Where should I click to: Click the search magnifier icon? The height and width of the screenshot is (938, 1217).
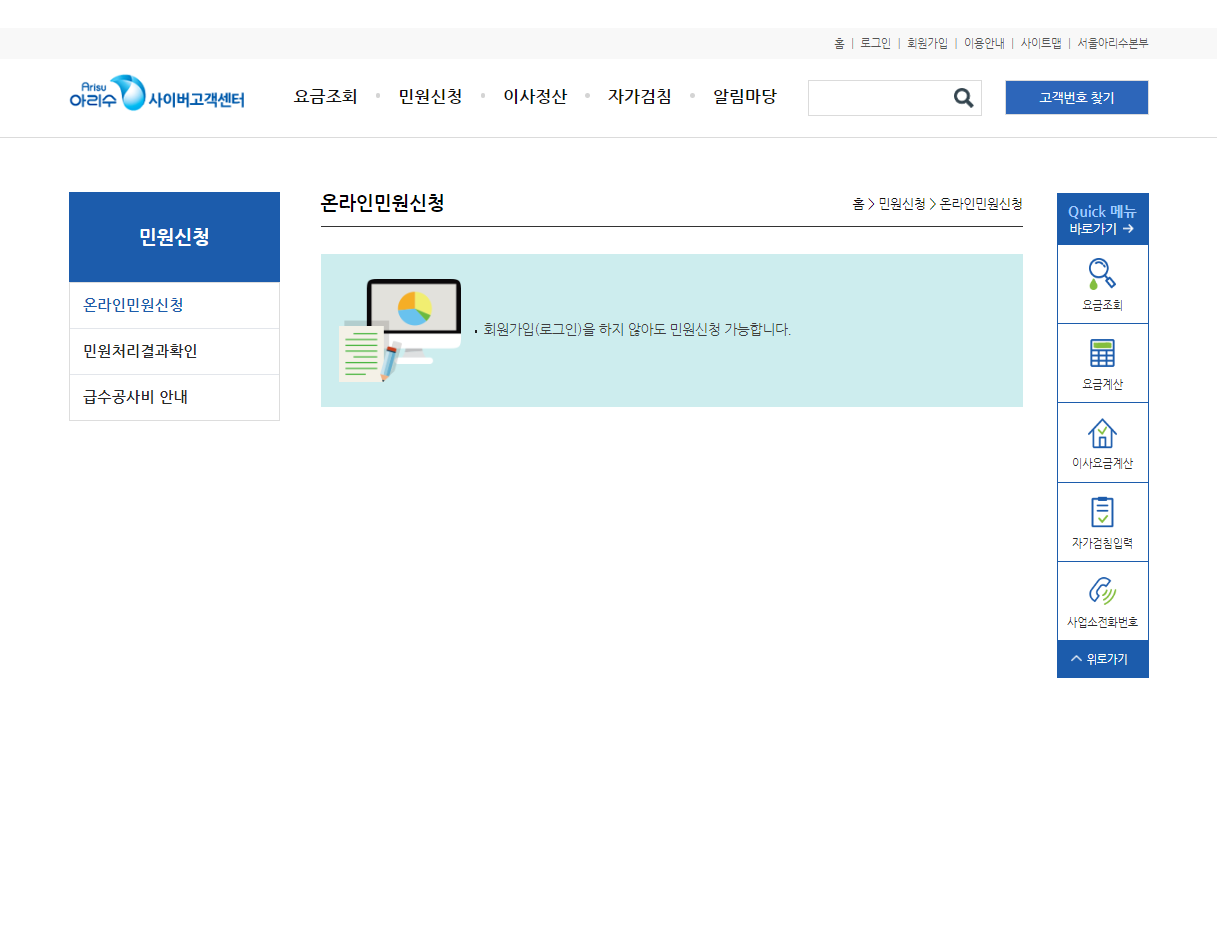coord(963,98)
